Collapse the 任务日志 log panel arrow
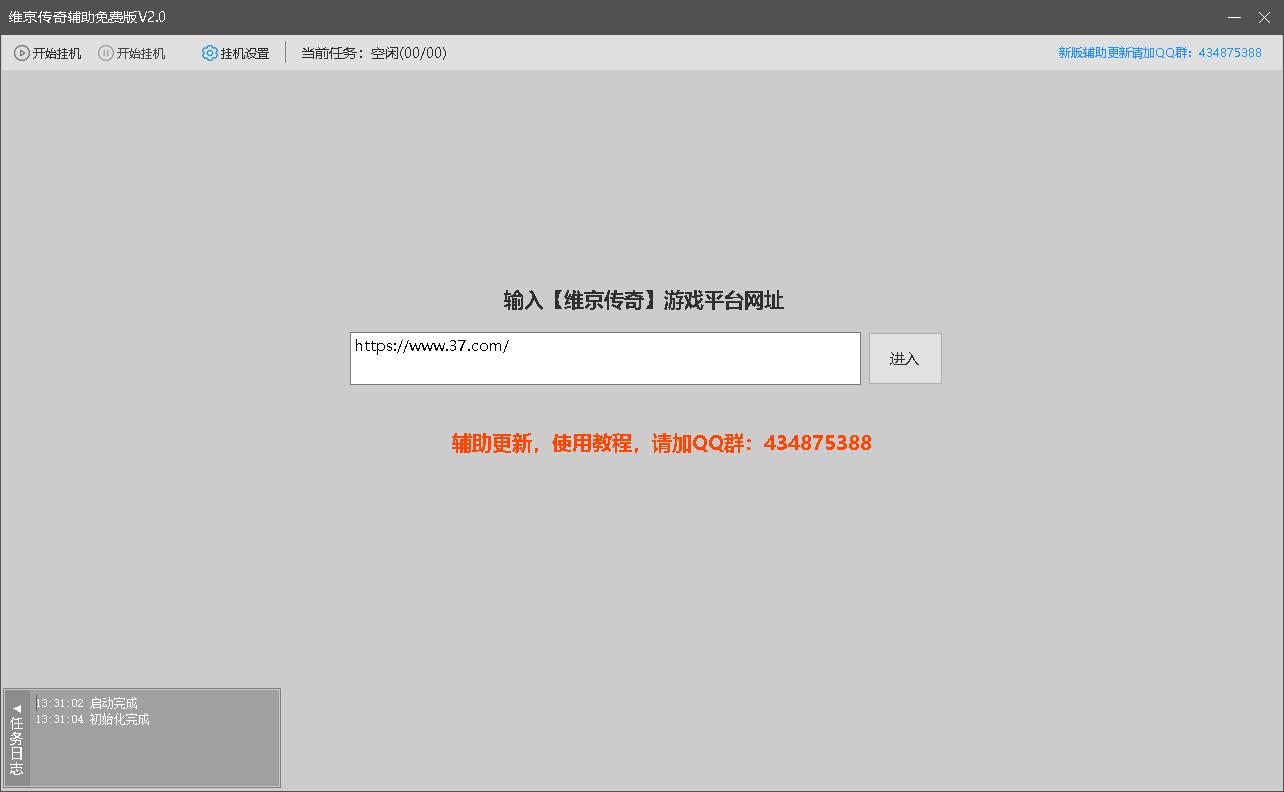Screen dimensions: 1284x792 coord(17,708)
